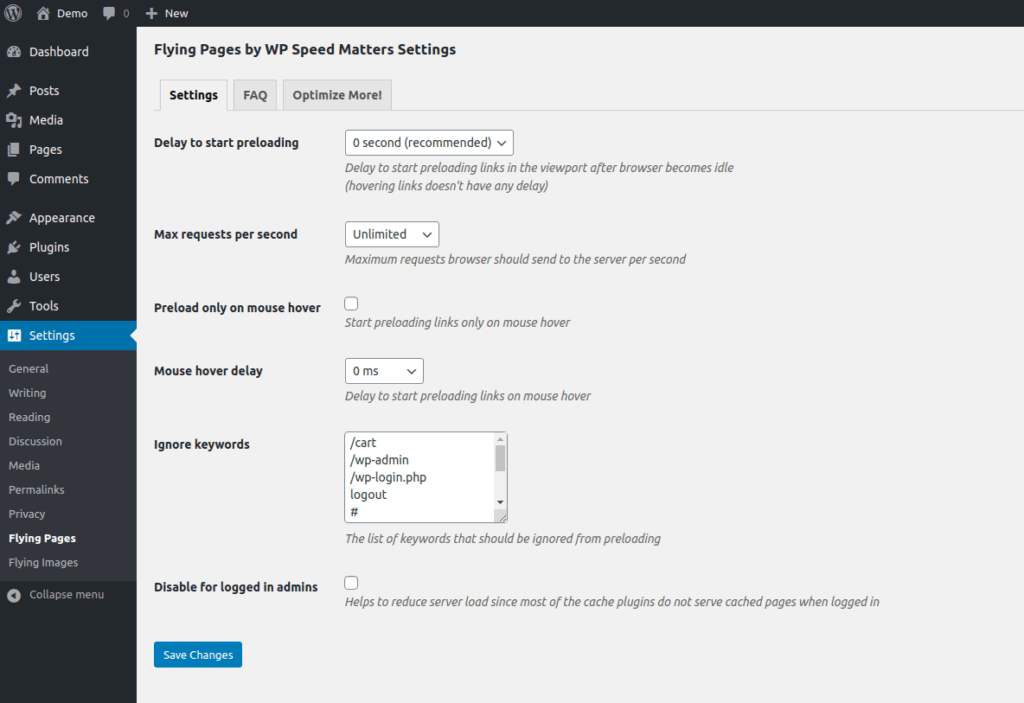Viewport: 1024px width, 703px height.
Task: Collapse the admin sidebar menu
Action: coord(55,594)
